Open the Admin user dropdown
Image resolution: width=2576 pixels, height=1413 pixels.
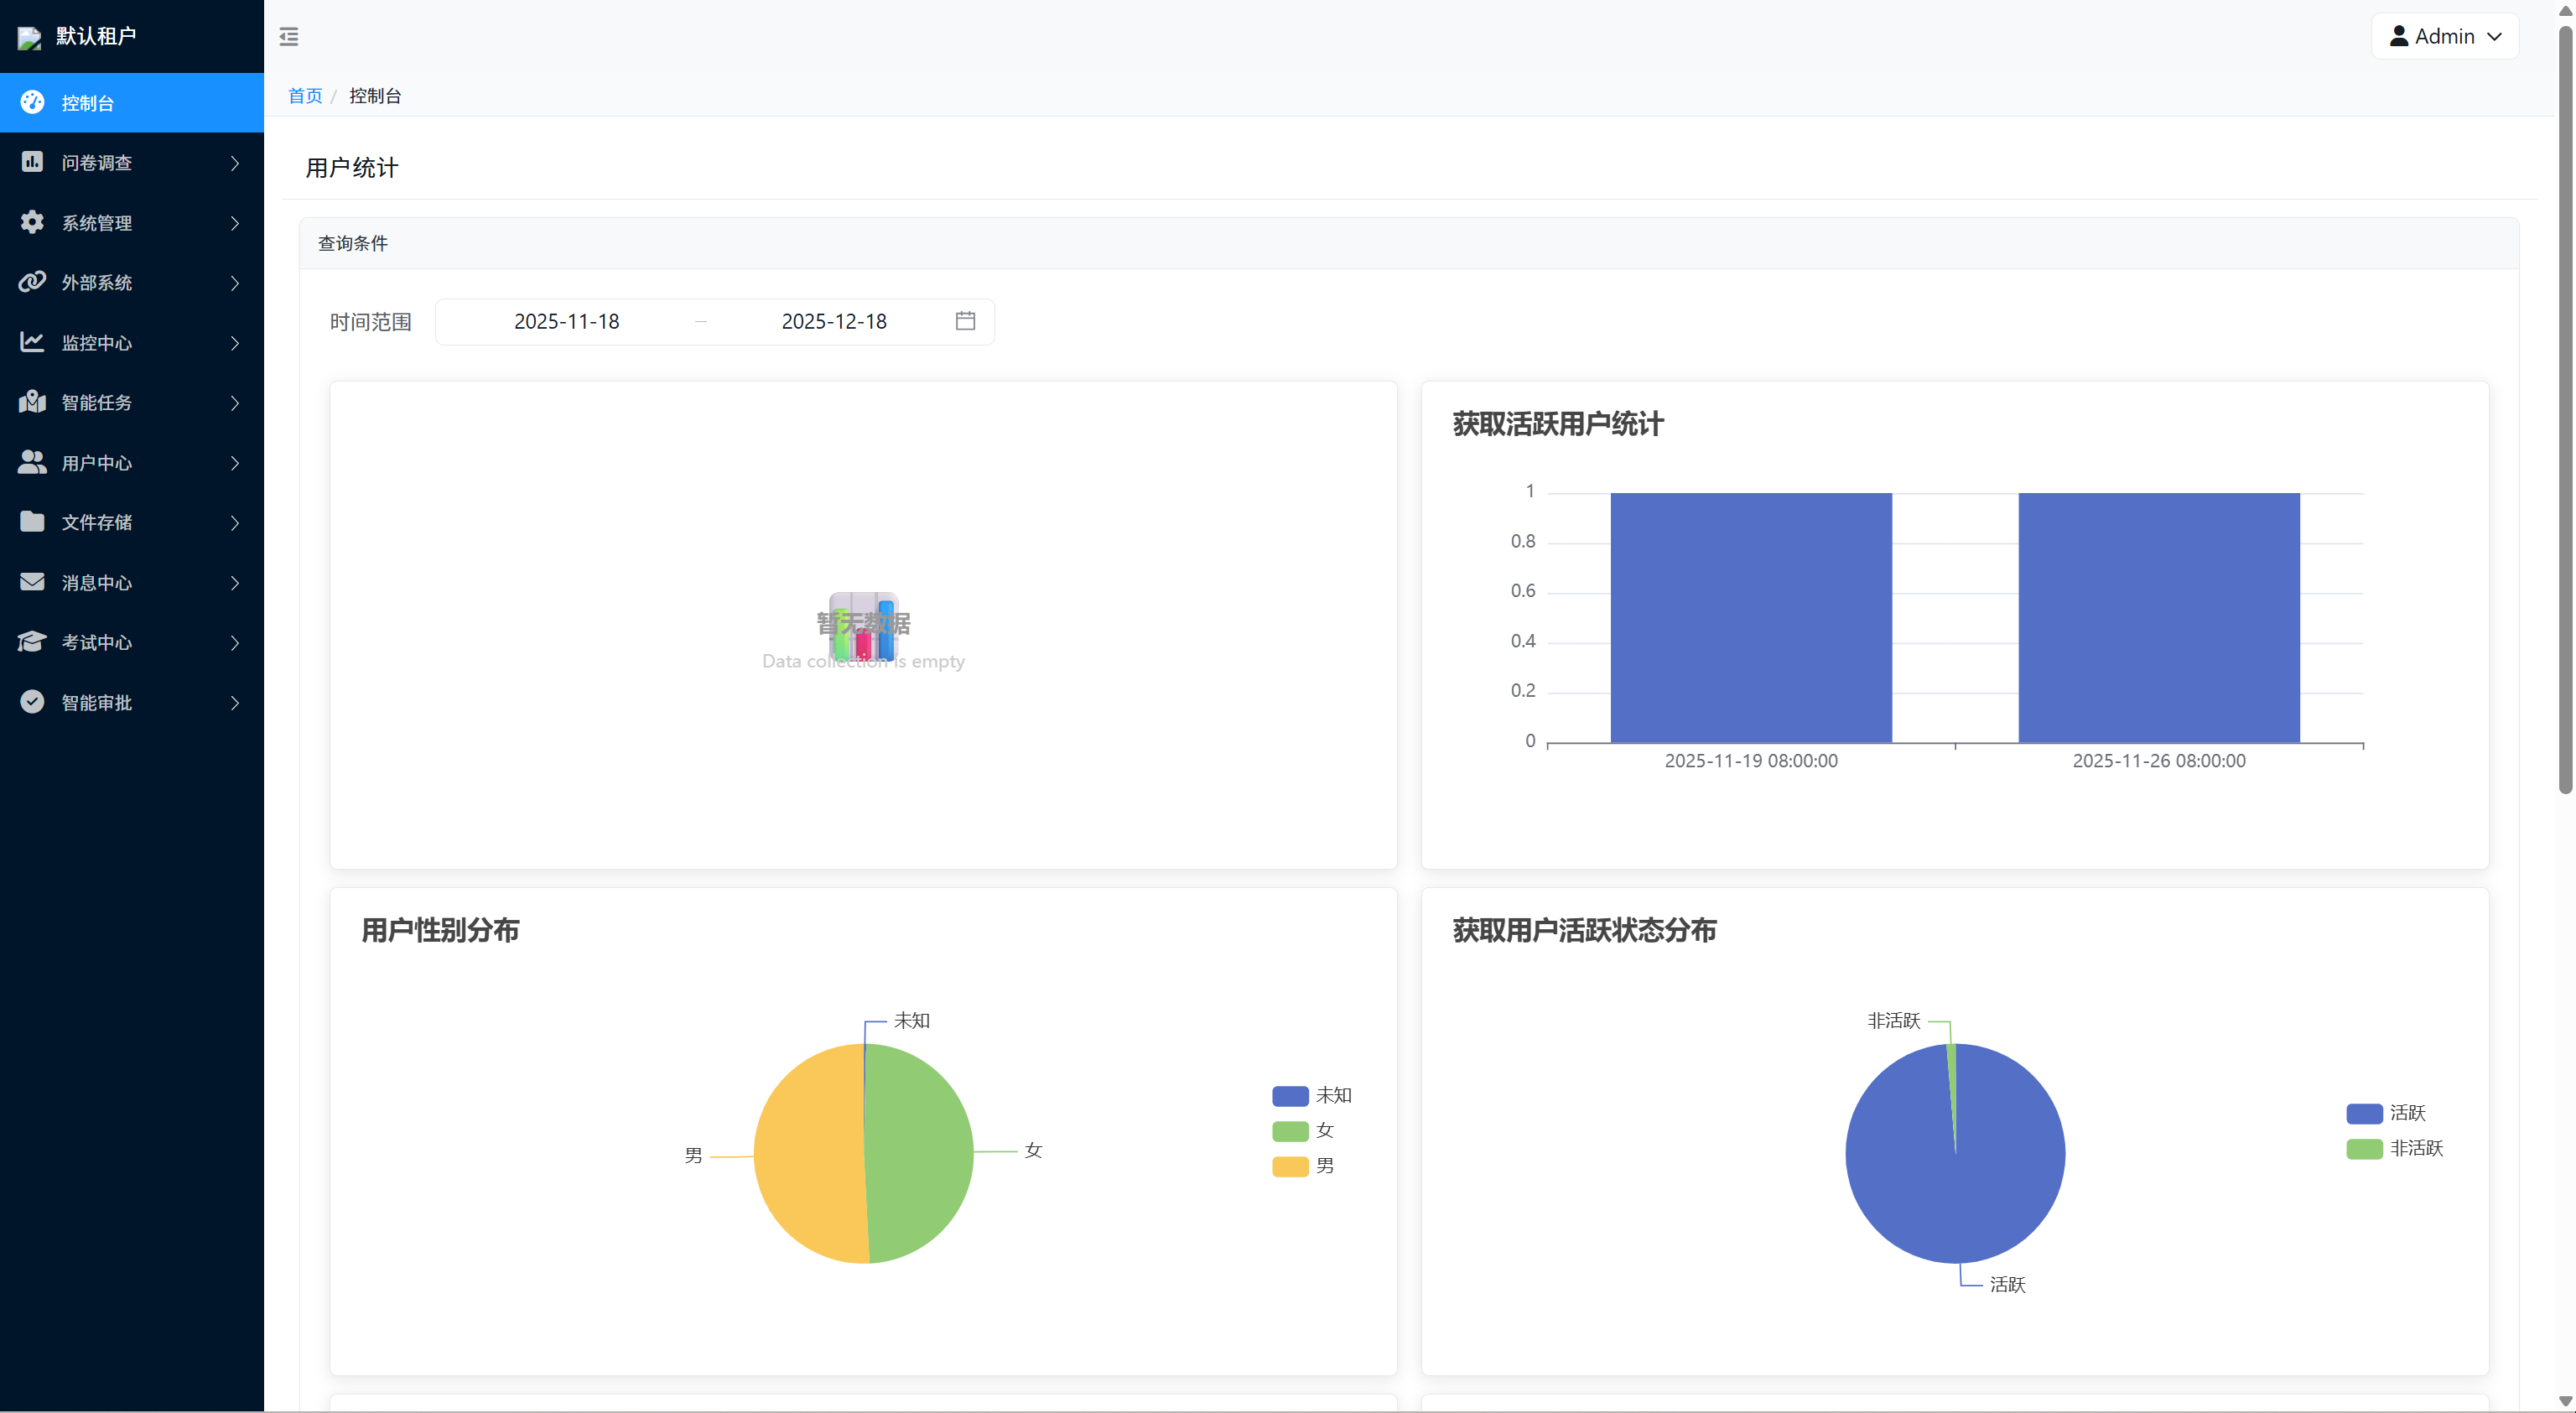pos(2444,37)
